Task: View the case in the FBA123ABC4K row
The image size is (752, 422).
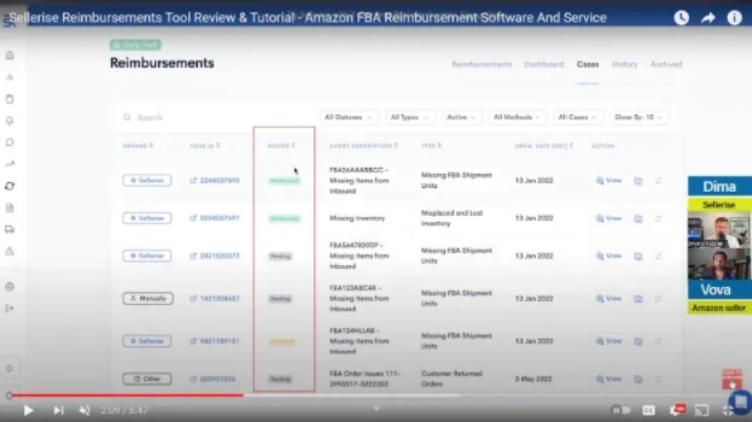Action: pyautogui.click(x=609, y=298)
